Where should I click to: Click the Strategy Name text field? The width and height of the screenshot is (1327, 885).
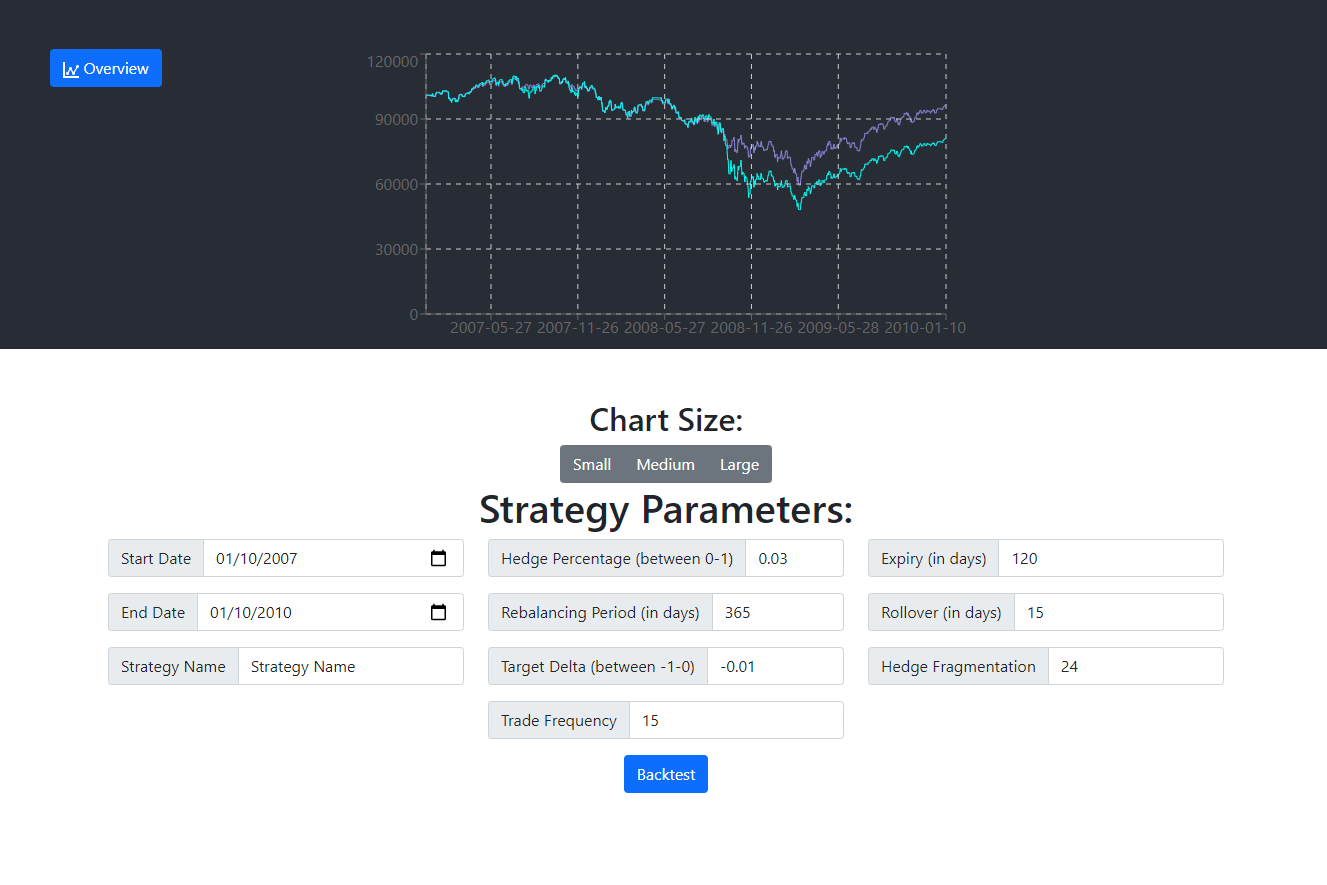pos(350,666)
